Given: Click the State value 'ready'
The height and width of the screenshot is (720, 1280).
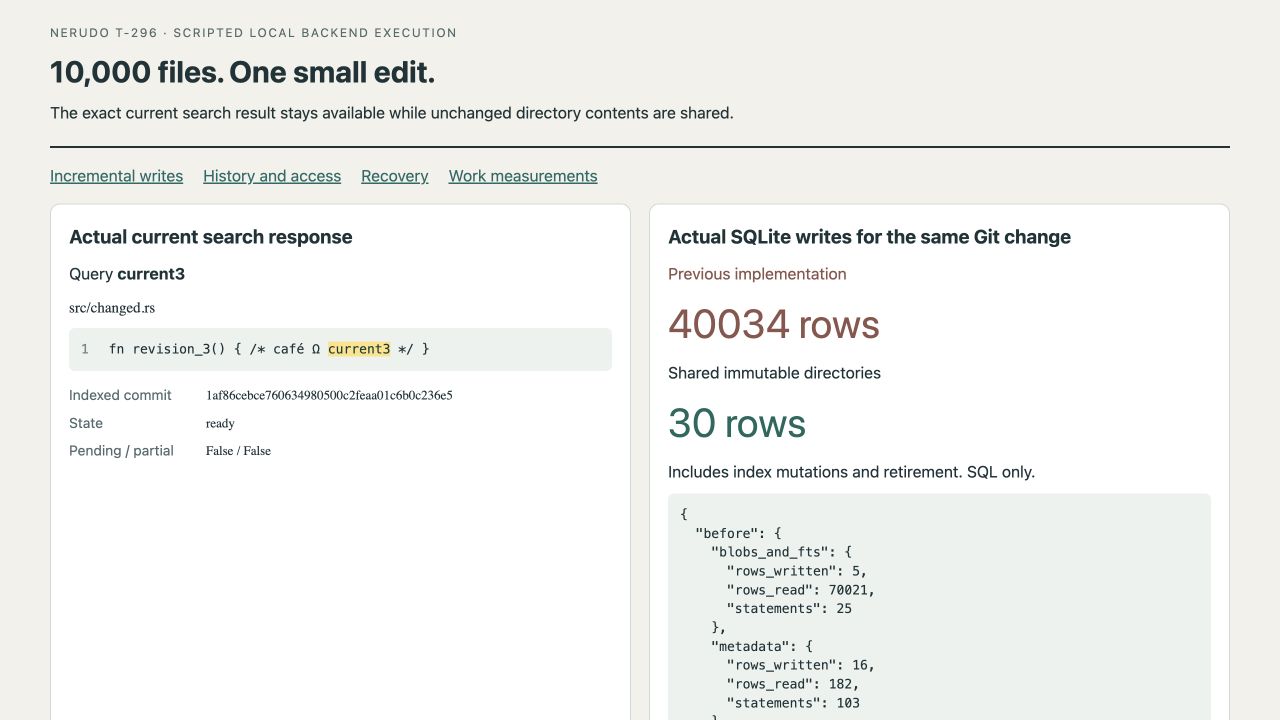Looking at the screenshot, I should point(220,423).
